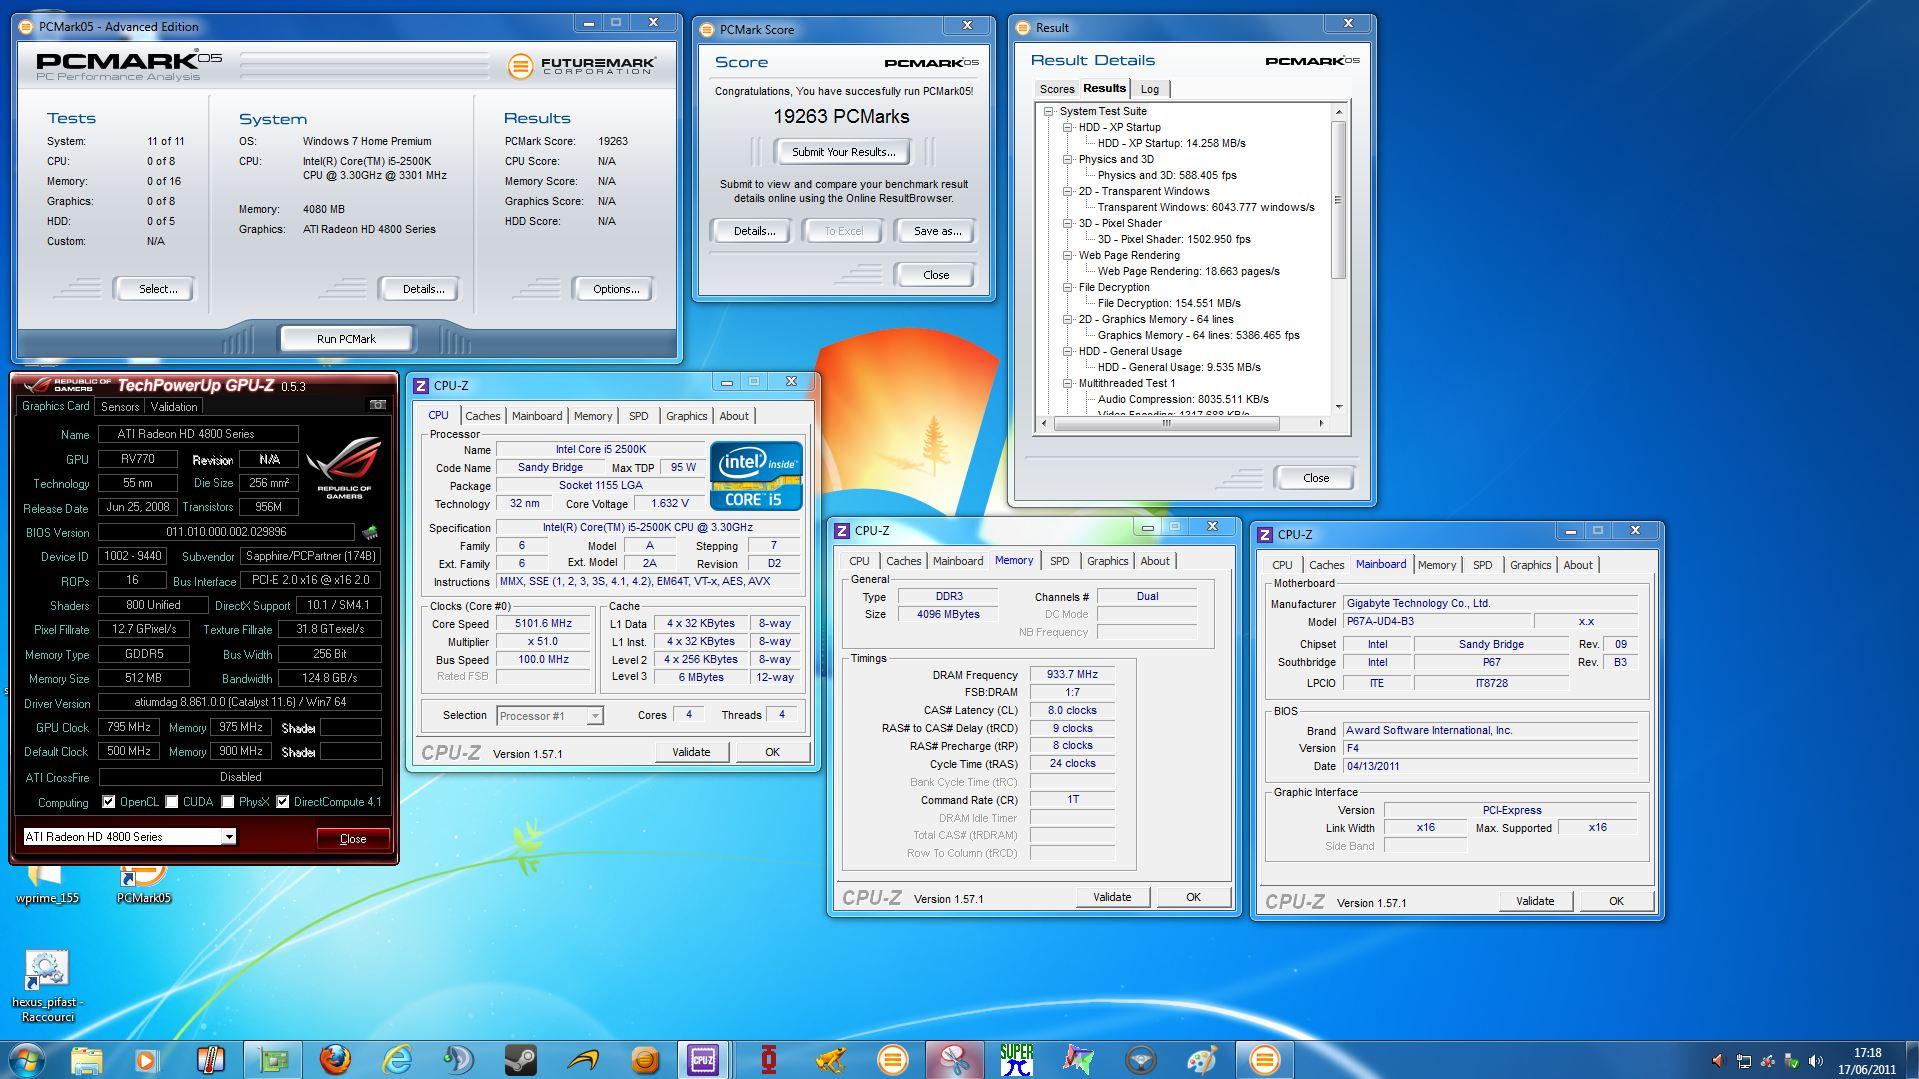Click the Details... button in PCMark Score
The height and width of the screenshot is (1079, 1919).
pyautogui.click(x=752, y=231)
